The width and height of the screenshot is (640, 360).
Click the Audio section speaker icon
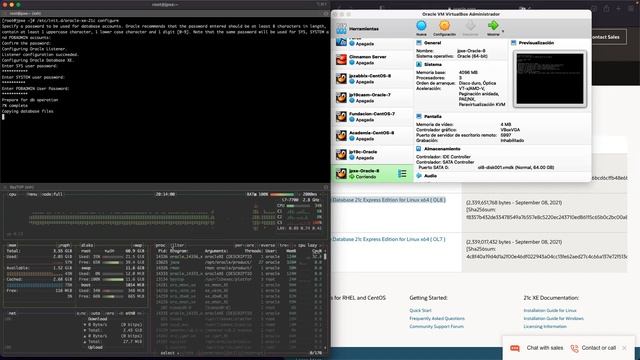(x=419, y=176)
